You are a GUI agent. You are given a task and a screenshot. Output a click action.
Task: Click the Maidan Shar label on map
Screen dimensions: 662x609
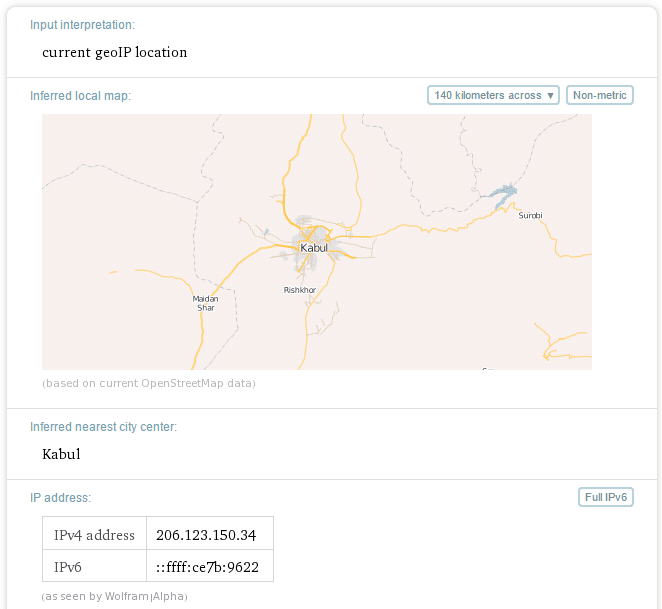(205, 302)
